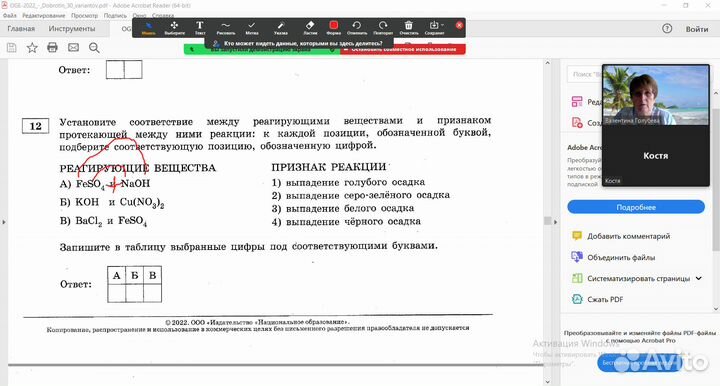Click reagents line 'В) BaCl2 и FeSO4'
Image resolution: width=720 pixels, height=386 pixels.
click(103, 221)
